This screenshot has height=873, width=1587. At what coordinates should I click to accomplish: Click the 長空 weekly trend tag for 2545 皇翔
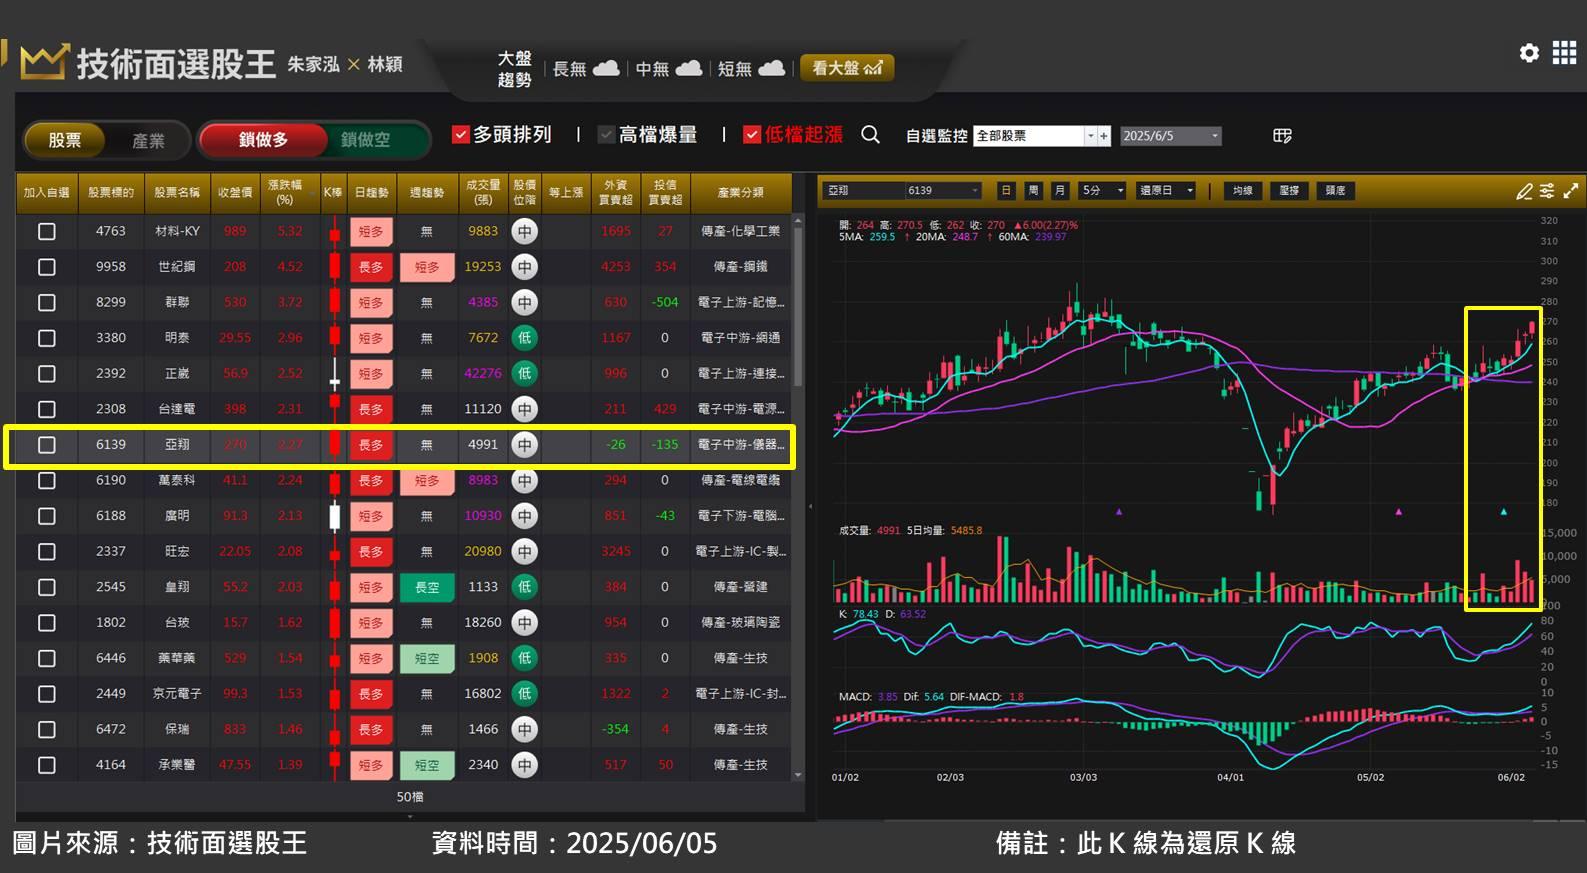427,587
